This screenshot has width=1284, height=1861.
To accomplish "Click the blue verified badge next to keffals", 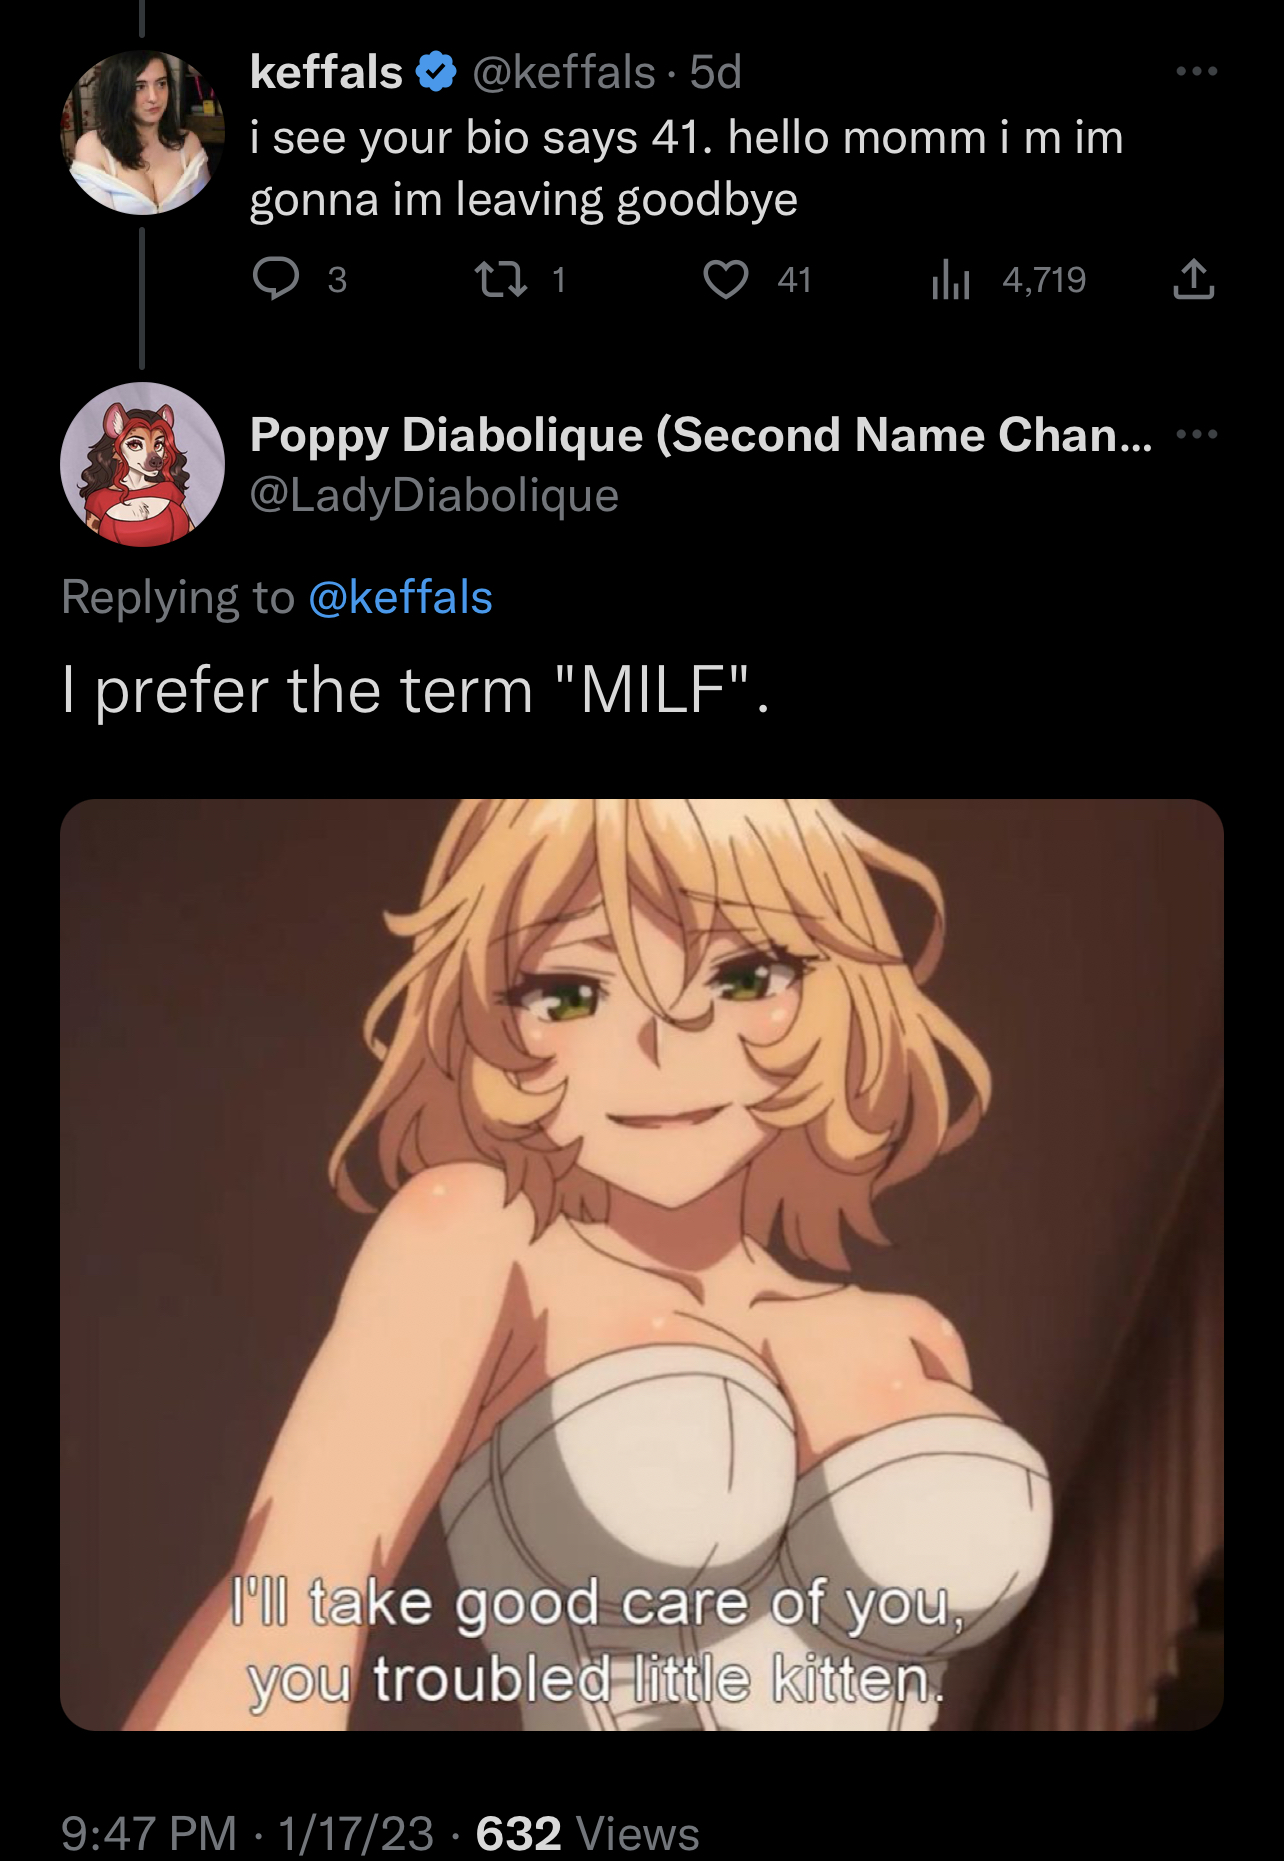I will (x=435, y=72).
